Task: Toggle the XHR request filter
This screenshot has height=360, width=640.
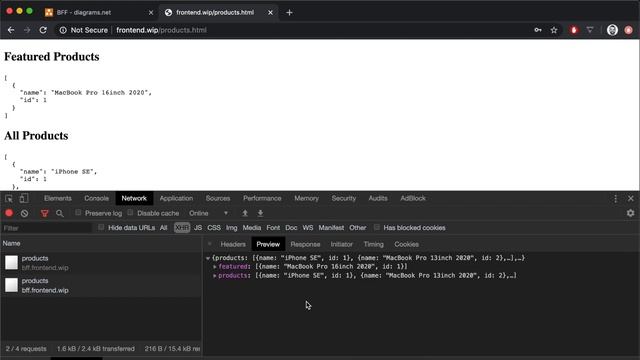Action: click(182, 228)
